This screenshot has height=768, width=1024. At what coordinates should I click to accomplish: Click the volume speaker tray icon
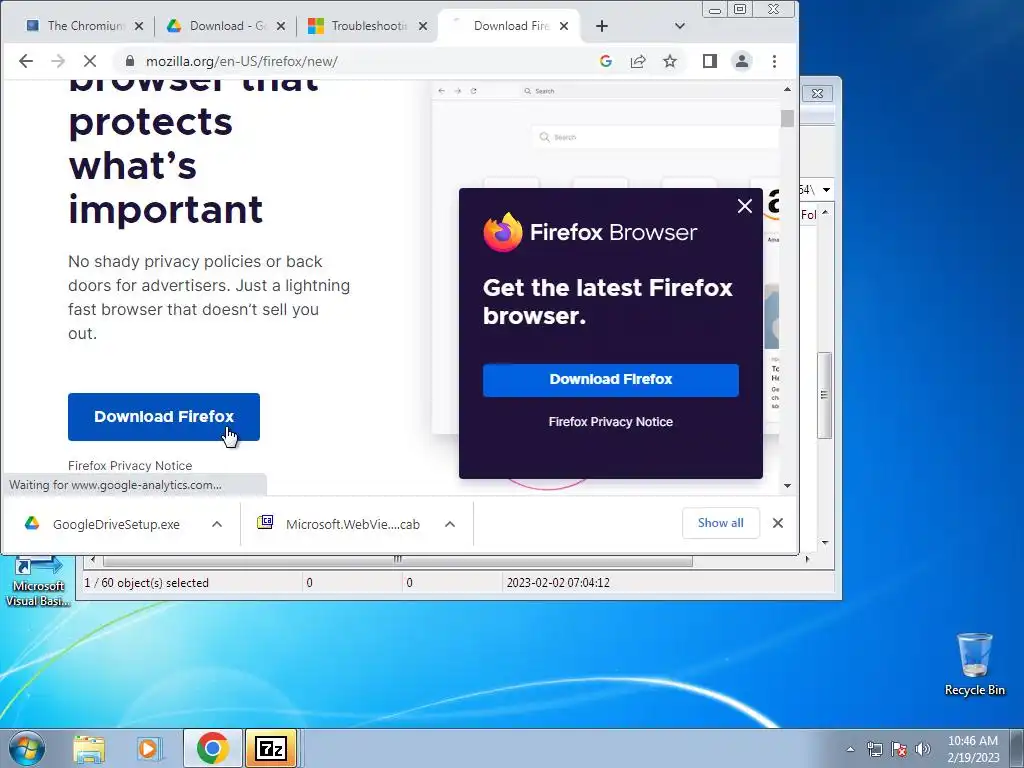pos(922,749)
